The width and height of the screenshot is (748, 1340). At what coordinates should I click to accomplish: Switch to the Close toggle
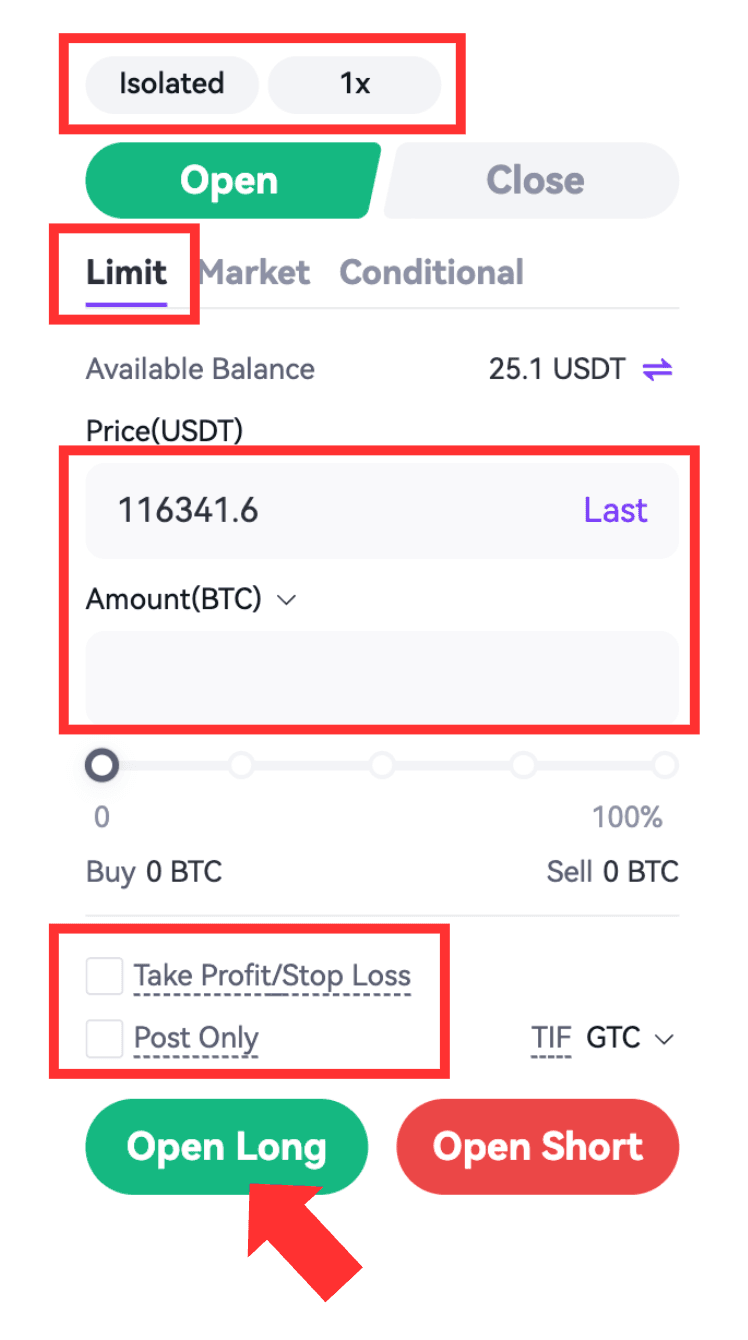535,181
